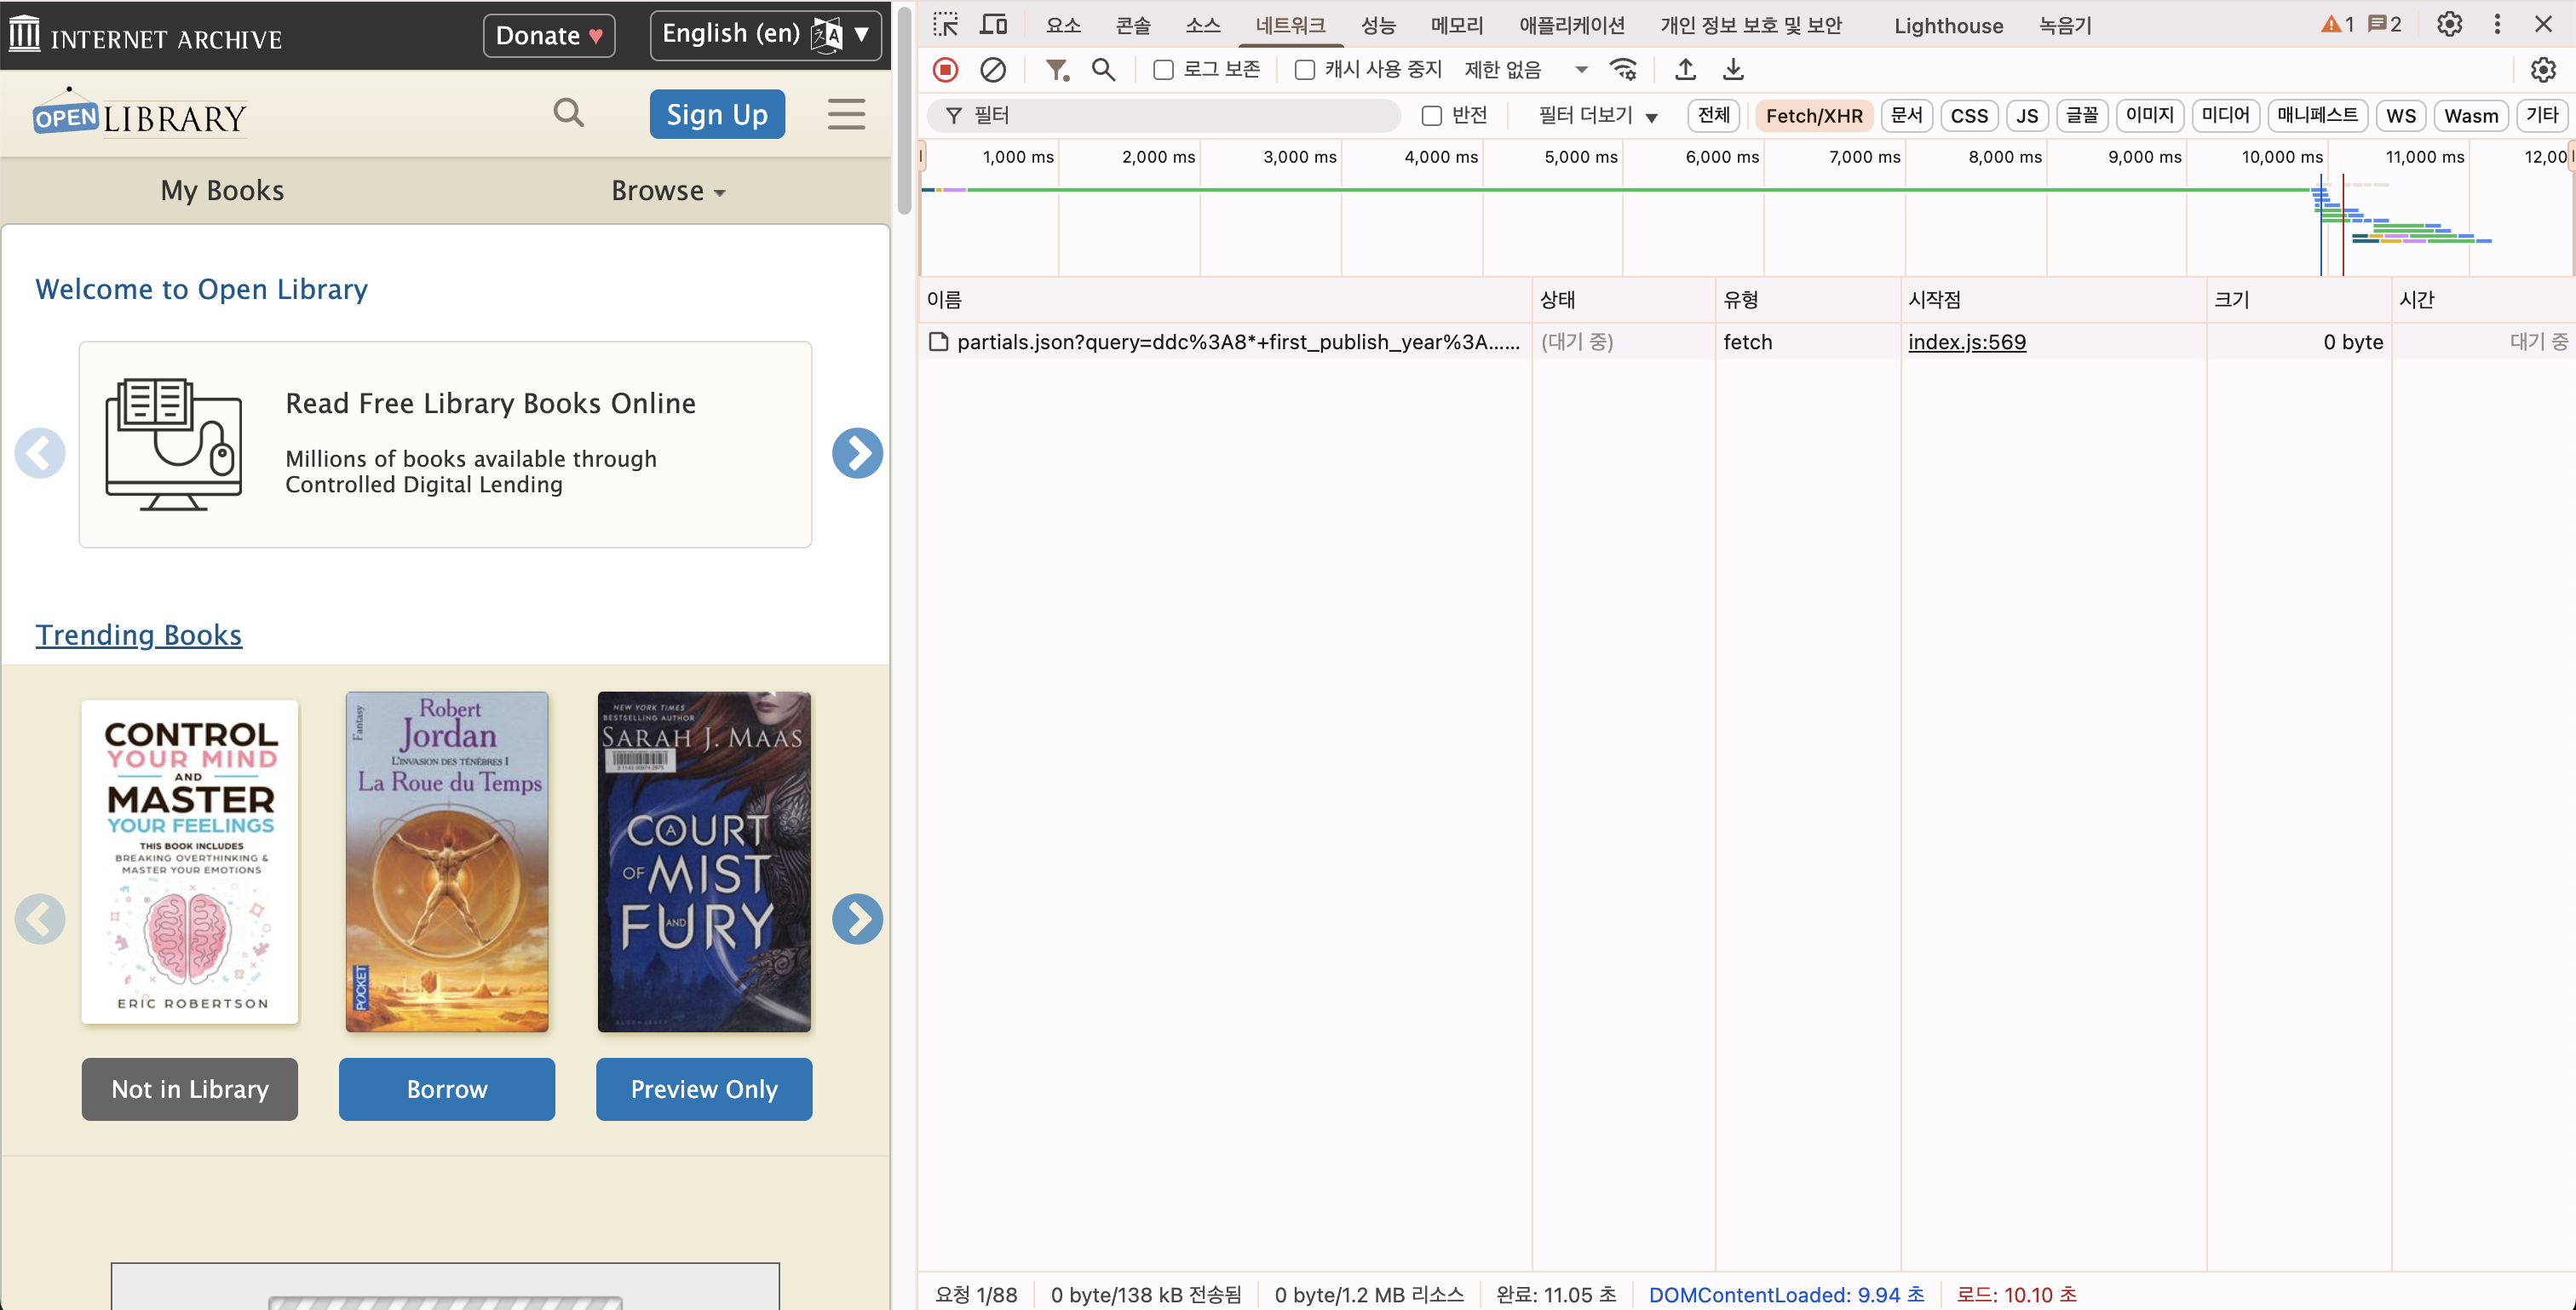
Task: Click the Sign Up button
Action: 717,114
